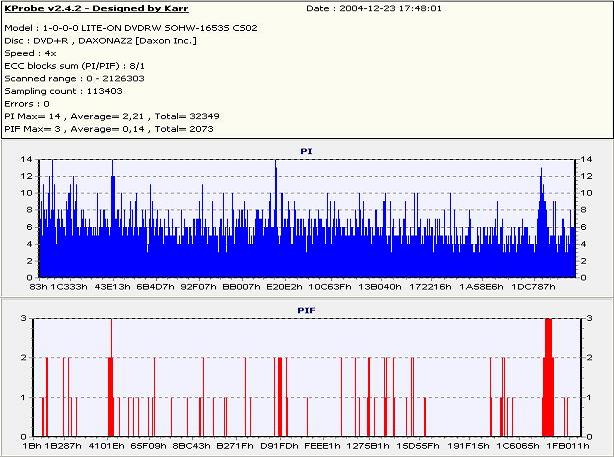Click the KProbe v2.4.2 title text
The height and width of the screenshot is (457, 614).
click(x=96, y=8)
